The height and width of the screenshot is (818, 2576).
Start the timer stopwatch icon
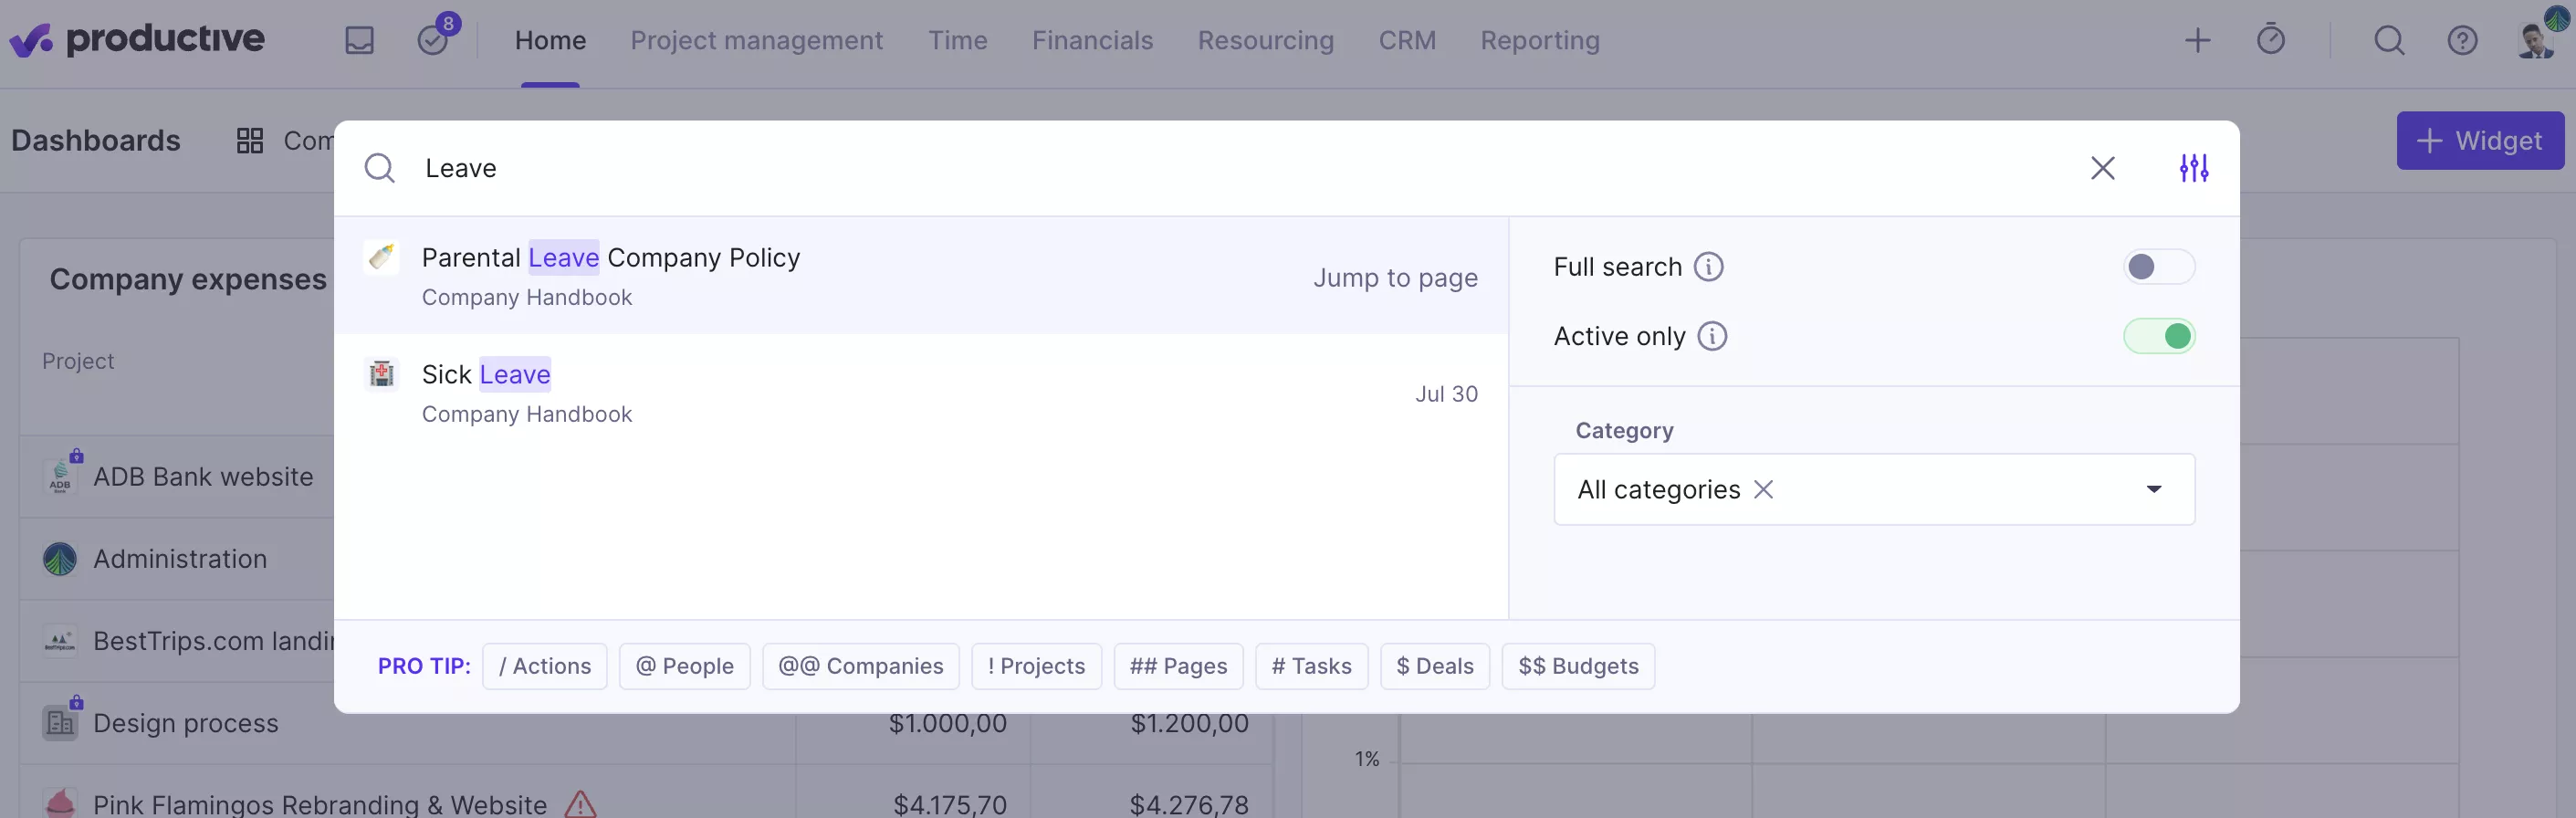(2271, 39)
